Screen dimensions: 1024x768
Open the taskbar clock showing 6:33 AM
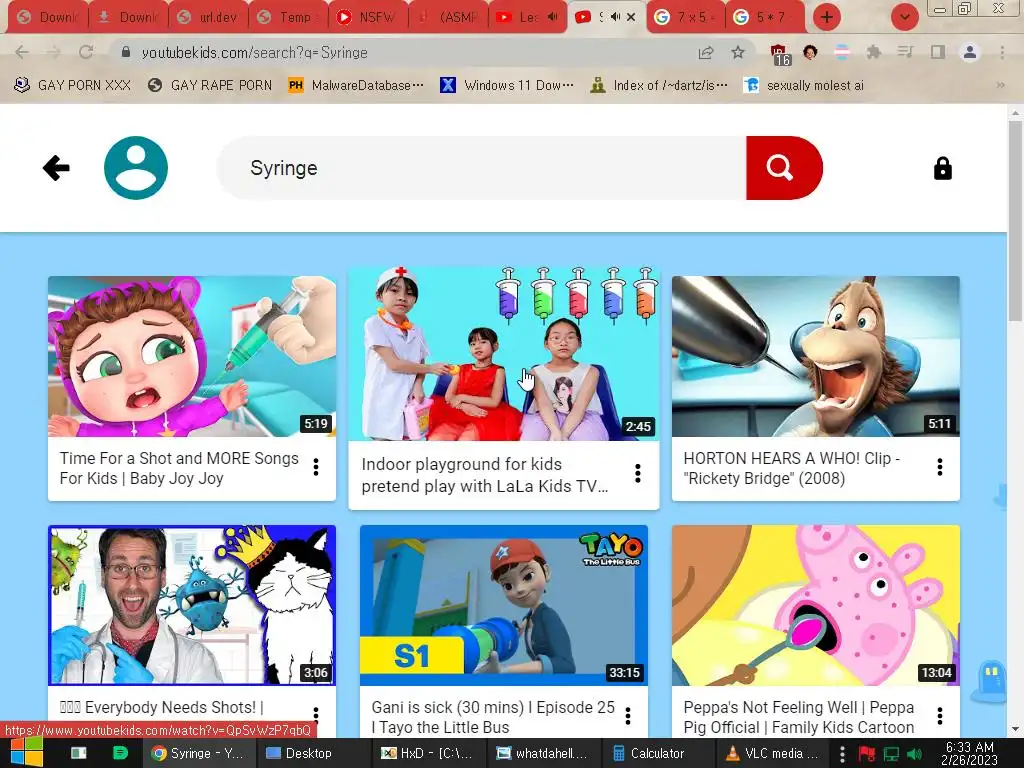pyautogui.click(x=969, y=753)
